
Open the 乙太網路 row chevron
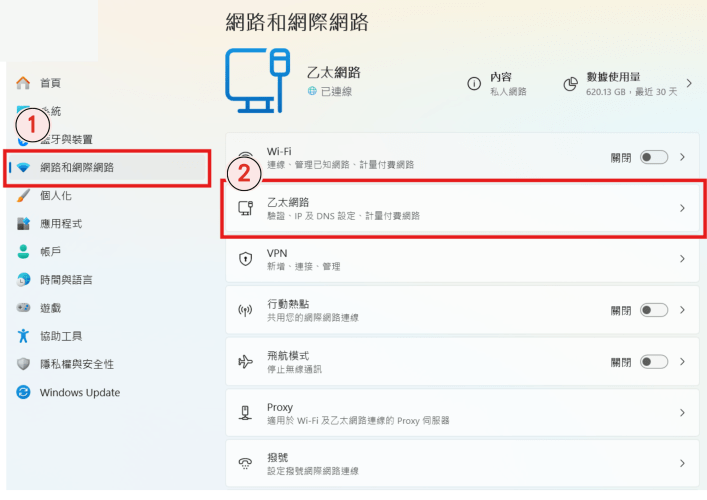pyautogui.click(x=682, y=208)
